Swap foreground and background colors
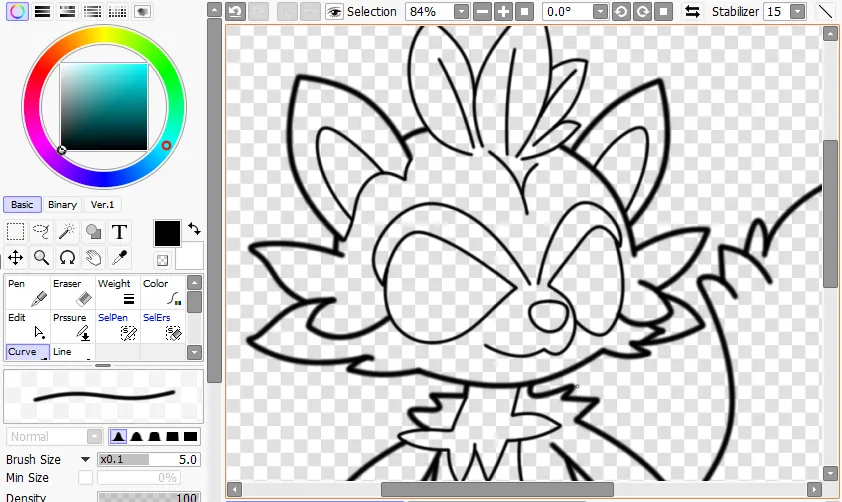This screenshot has width=842, height=502. point(194,229)
